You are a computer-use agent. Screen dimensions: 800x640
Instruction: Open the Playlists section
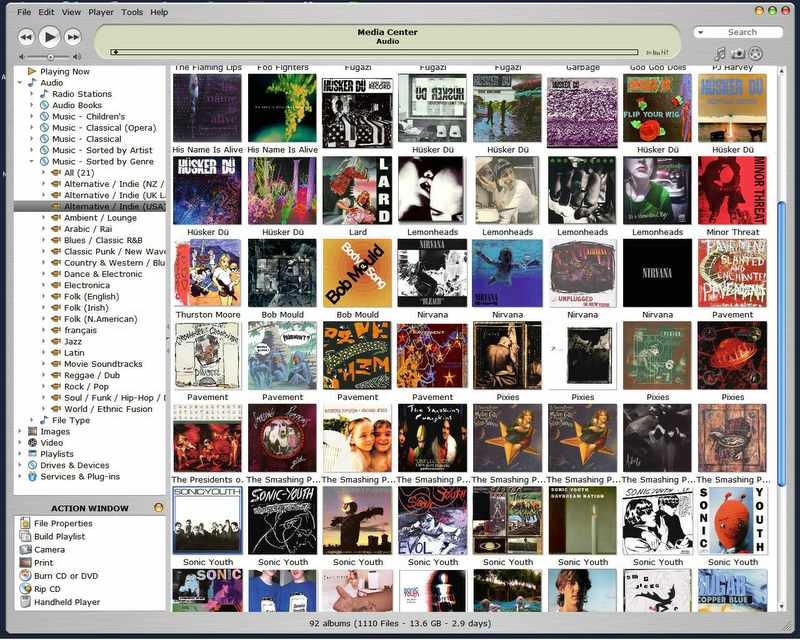(57, 454)
